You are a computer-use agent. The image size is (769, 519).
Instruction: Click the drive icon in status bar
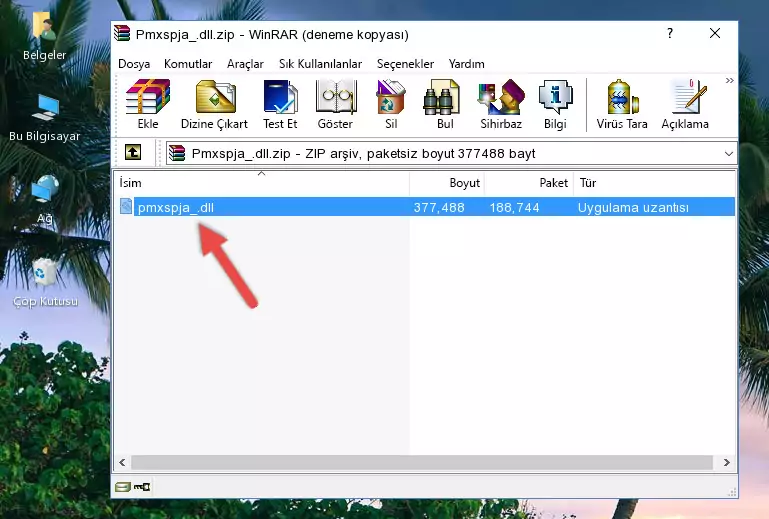click(123, 487)
